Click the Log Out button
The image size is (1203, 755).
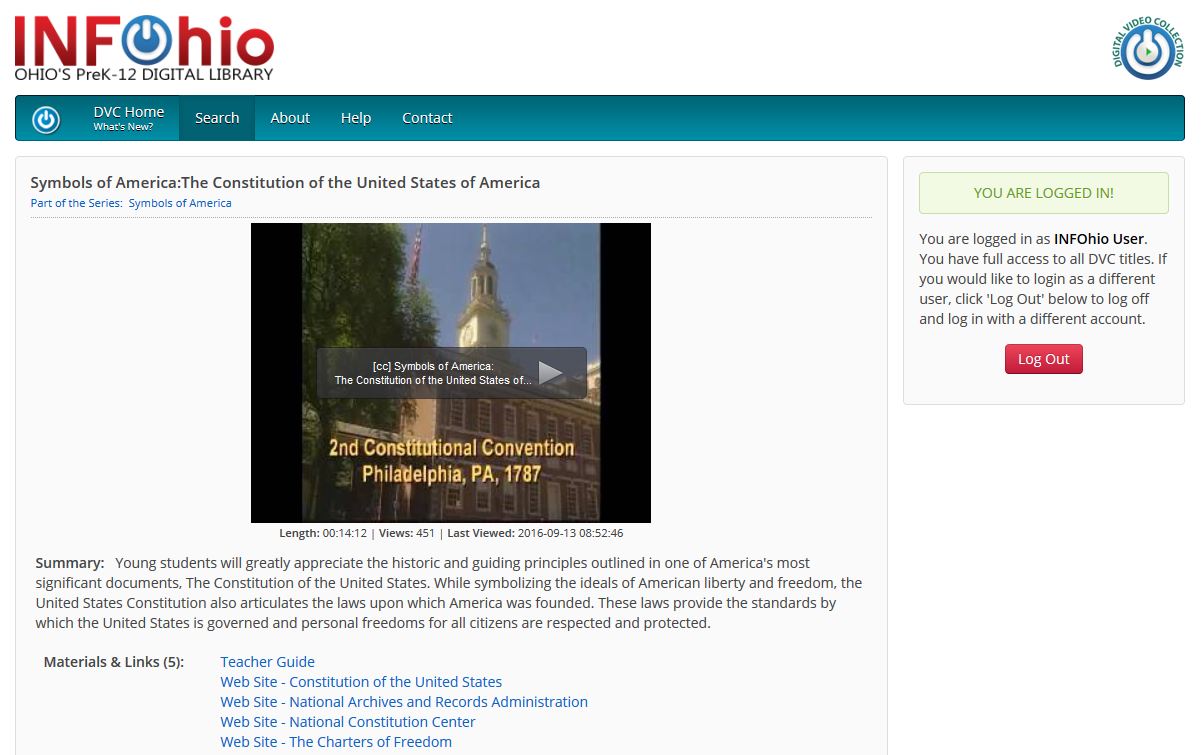1043,359
